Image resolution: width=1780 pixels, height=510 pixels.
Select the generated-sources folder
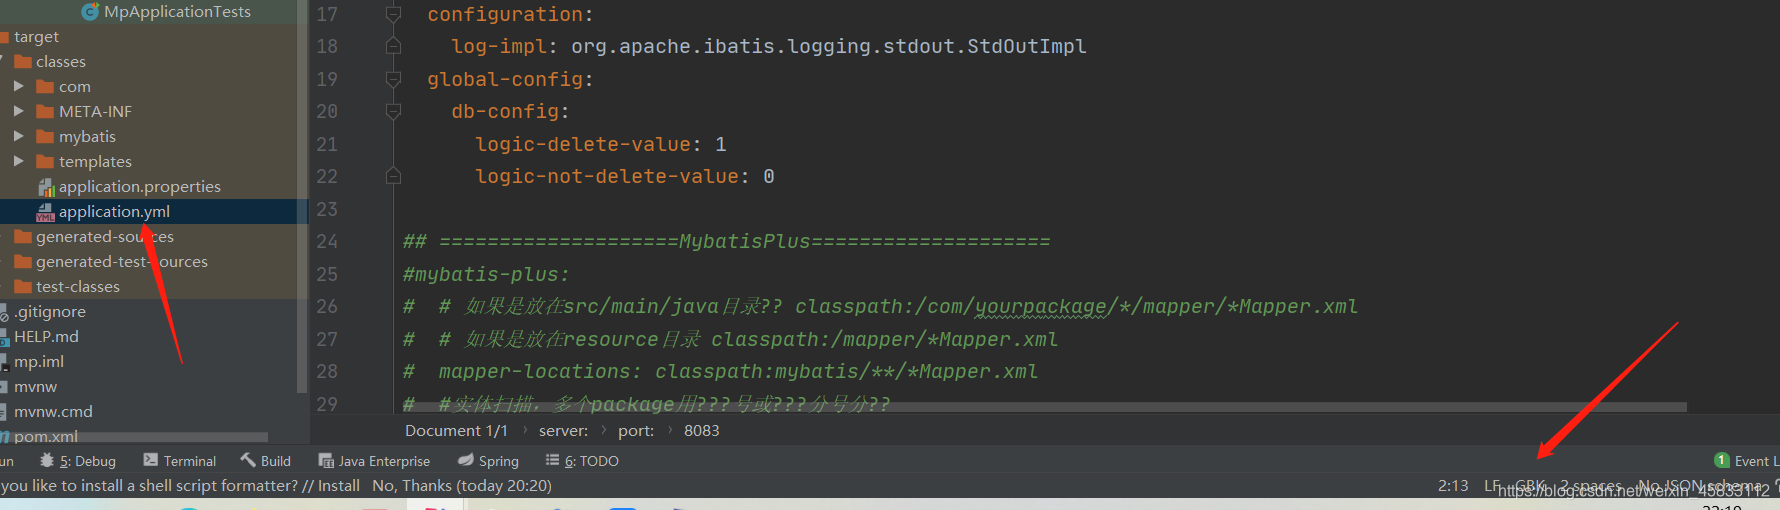105,236
